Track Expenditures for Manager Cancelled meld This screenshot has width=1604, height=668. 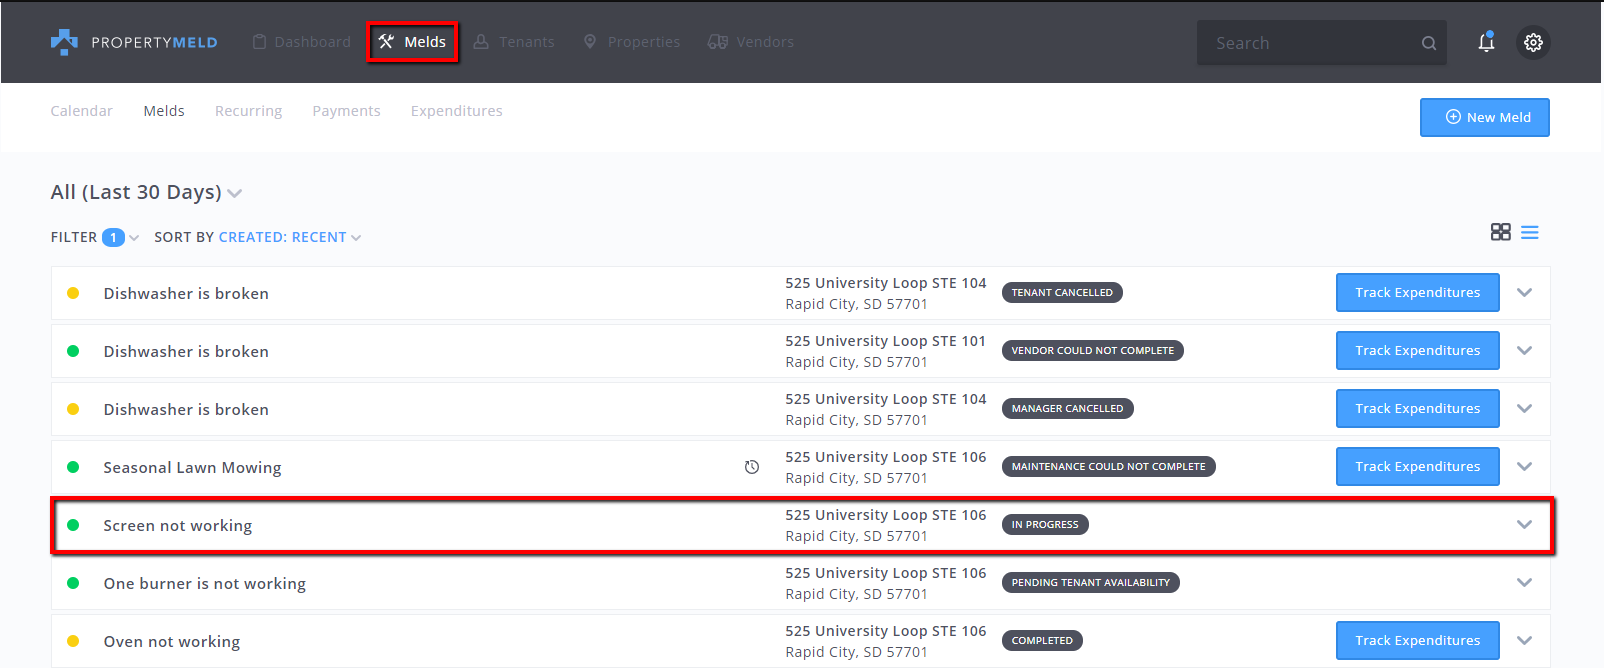point(1418,409)
